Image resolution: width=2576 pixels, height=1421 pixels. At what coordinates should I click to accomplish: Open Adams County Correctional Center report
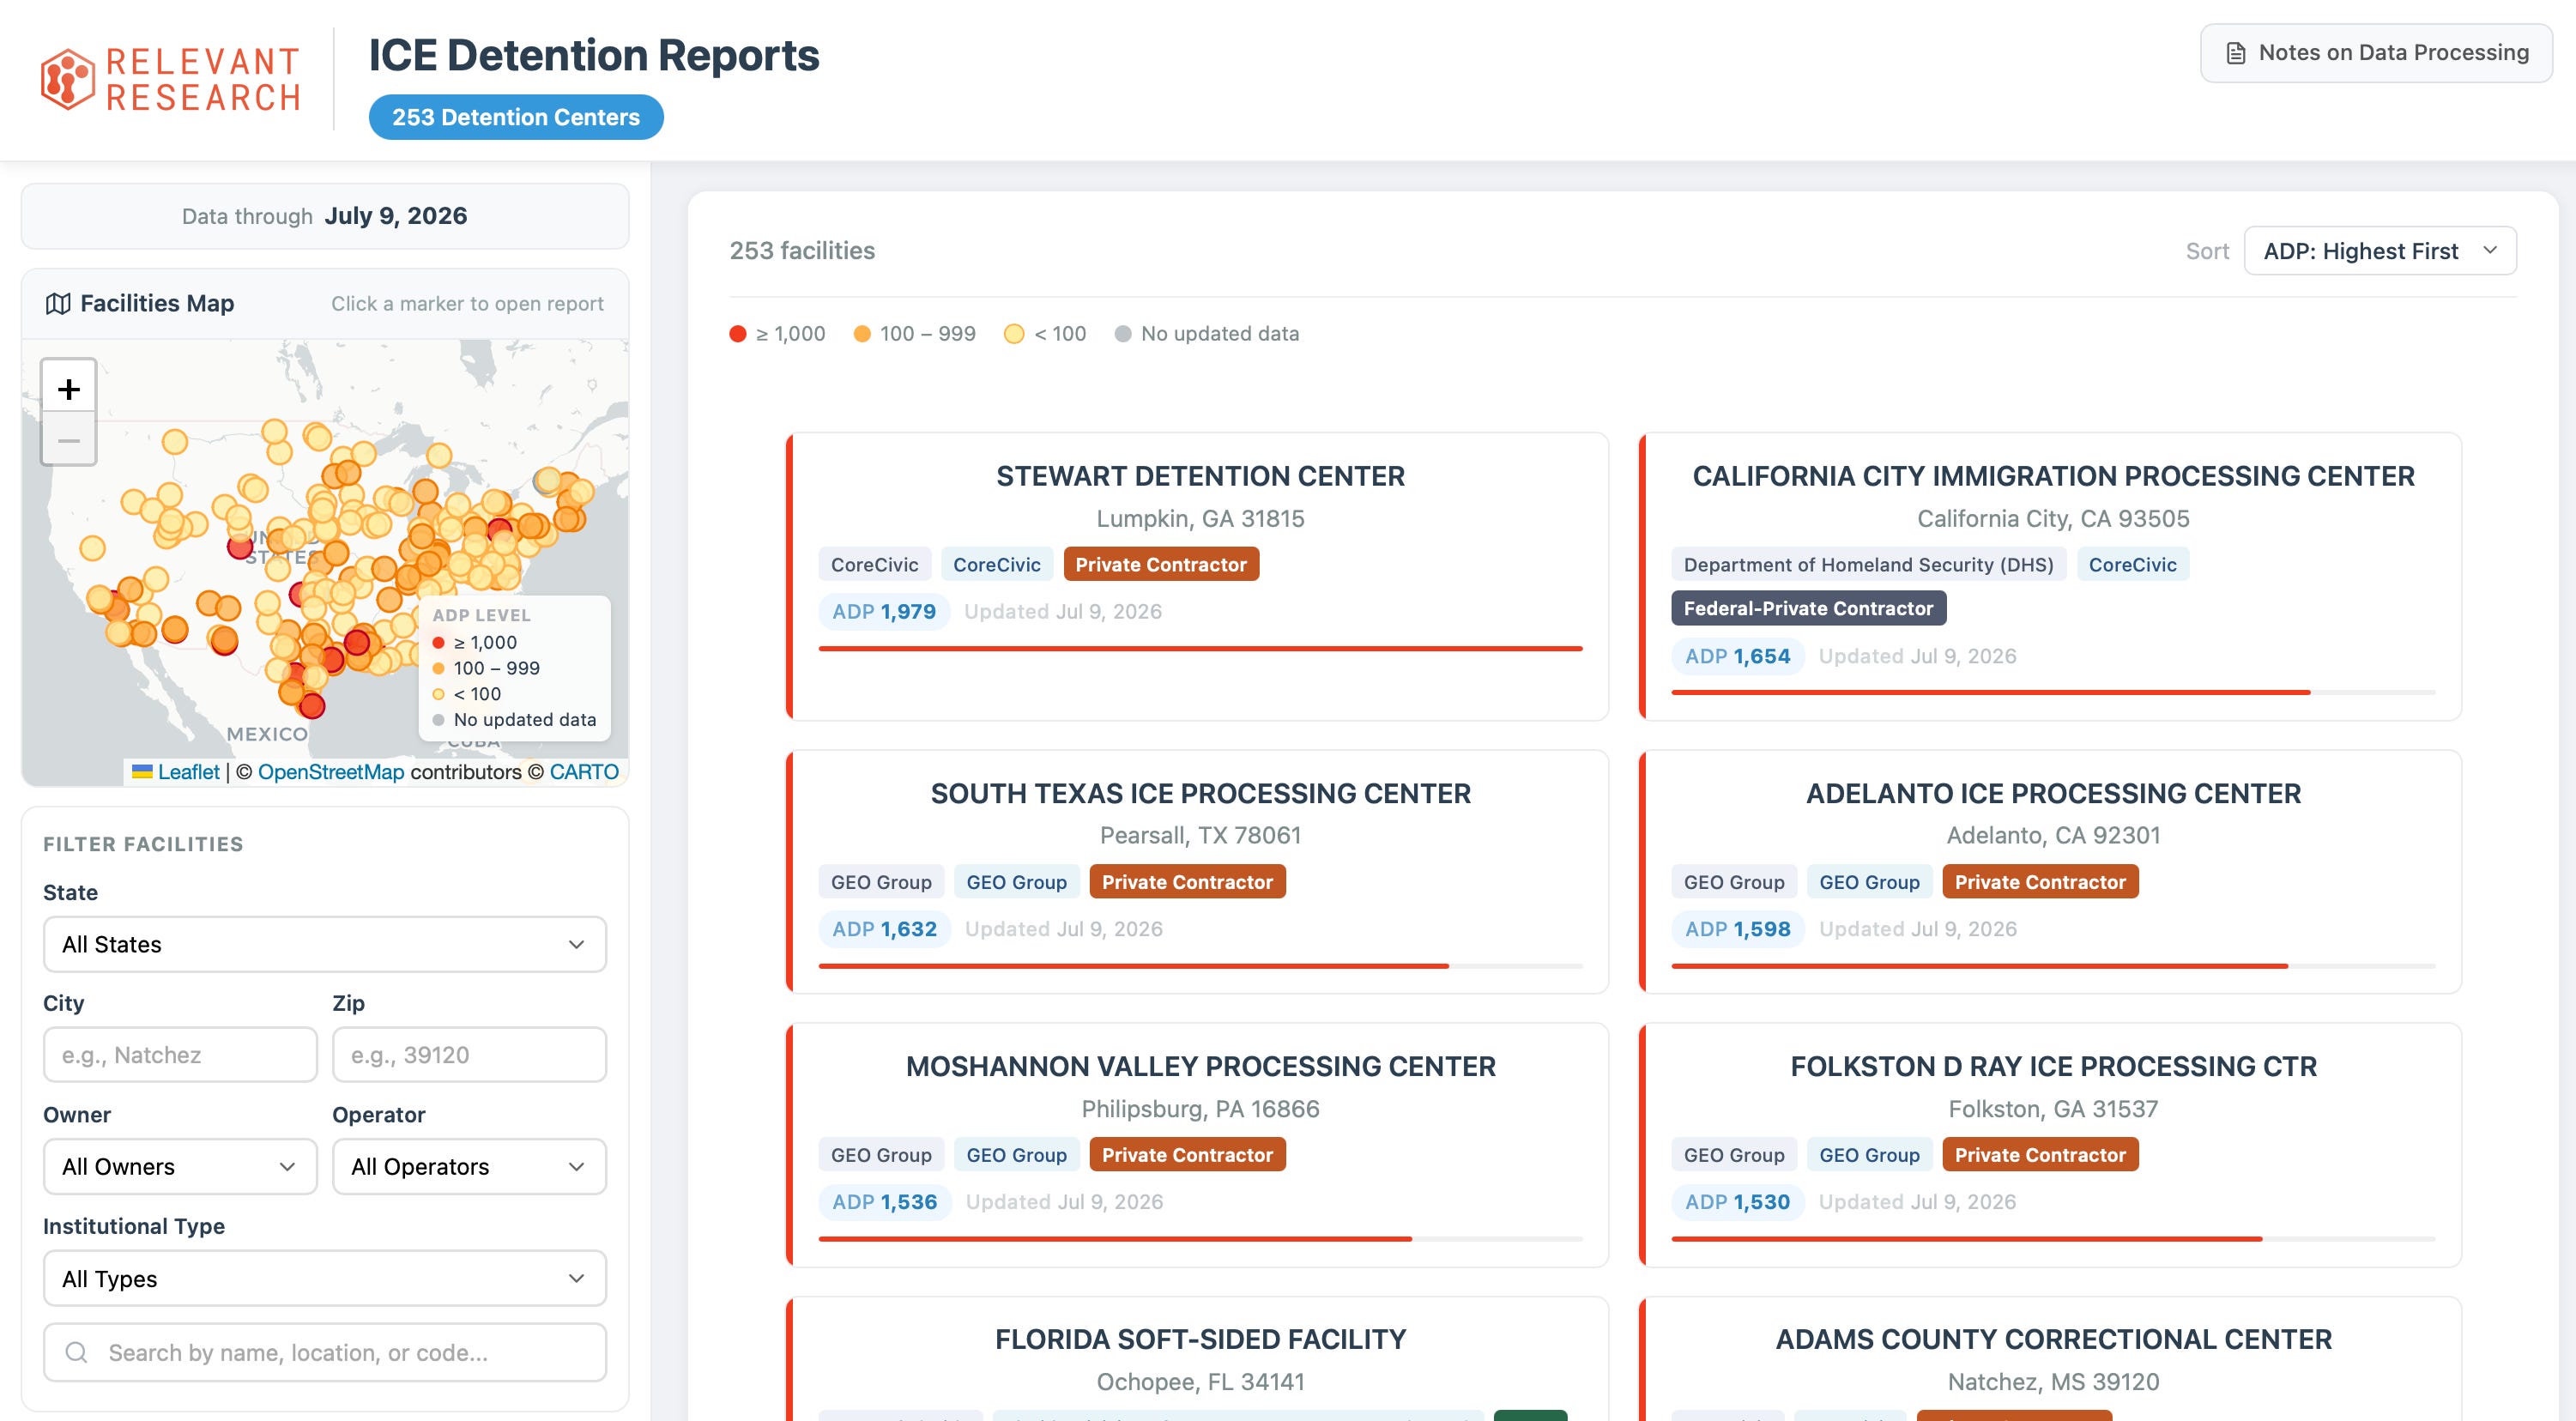click(x=2053, y=1339)
